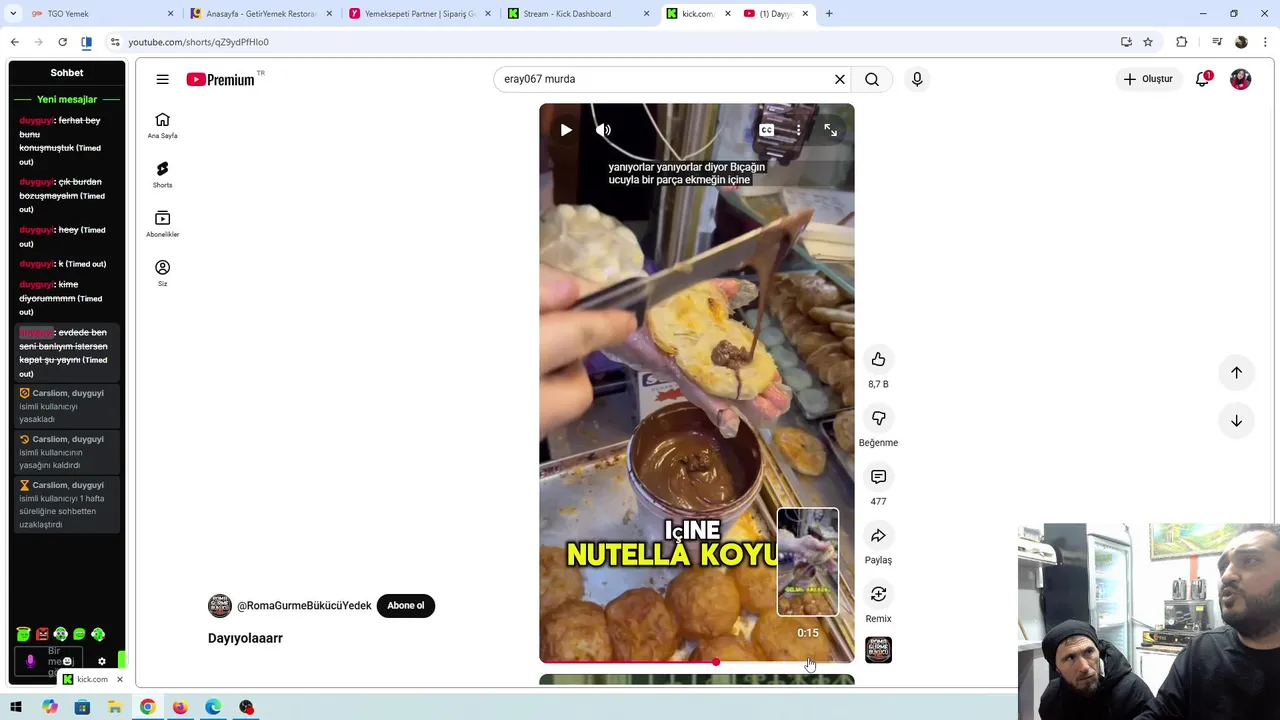Seek on the red video progress bar
The height and width of the screenshot is (720, 1280).
697,662
